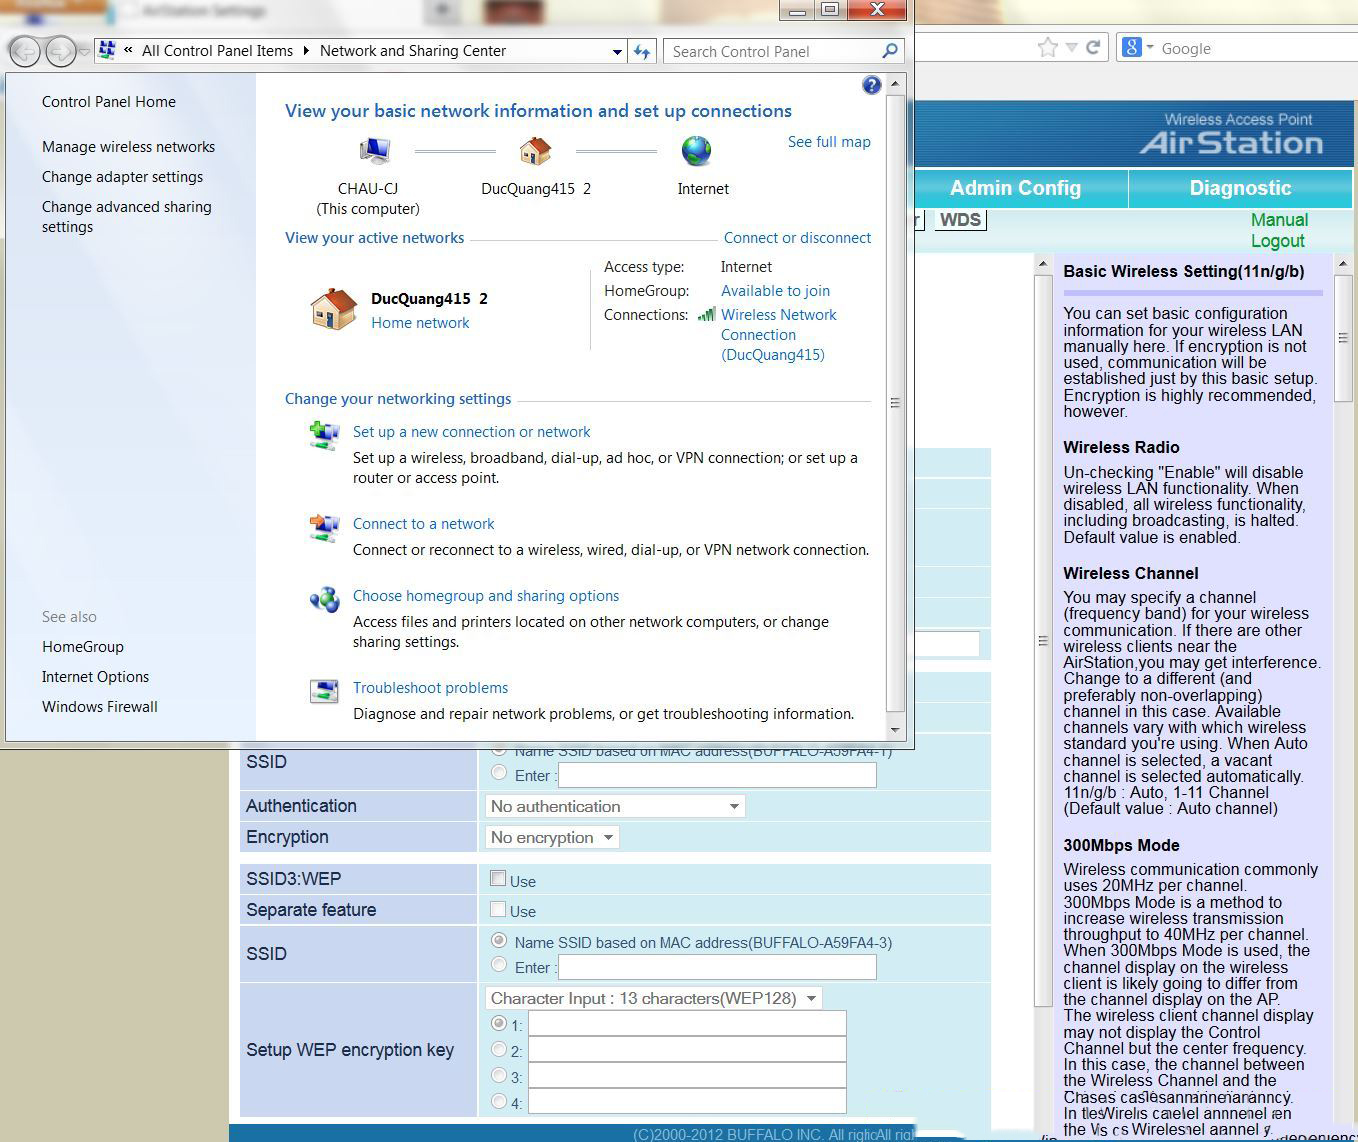The image size is (1358, 1142).
Task: Click All Control Panel Items breadcrumb
Action: coord(217,51)
